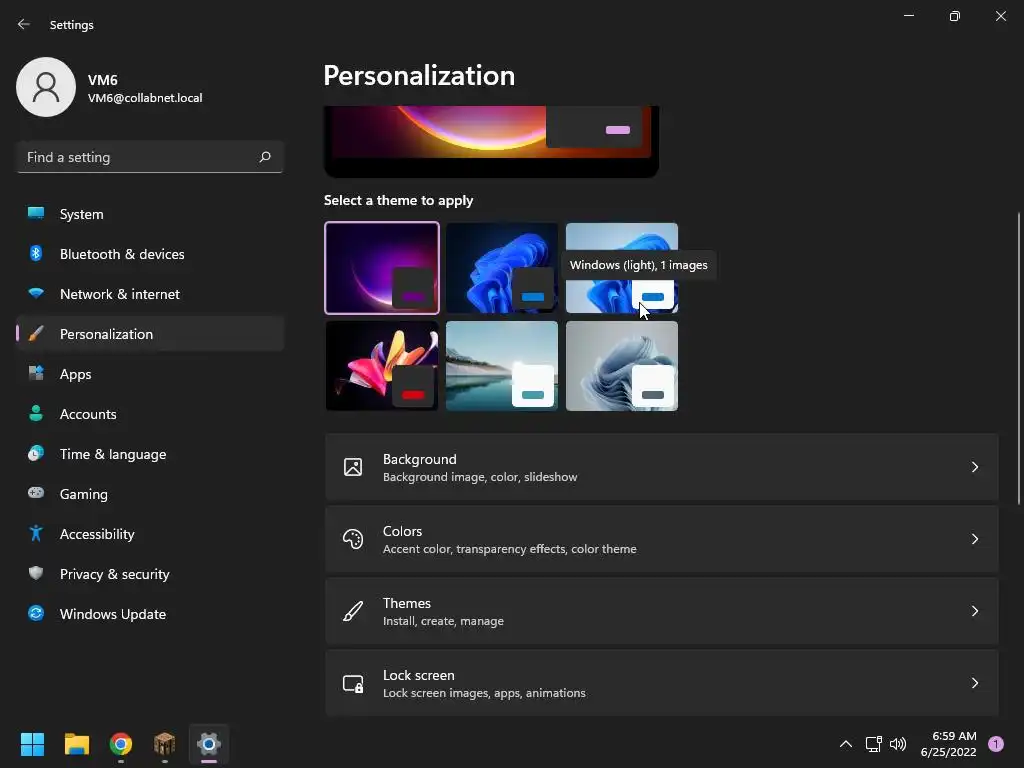Viewport: 1024px width, 768px height.
Task: Select Accounts in the sidebar
Action: point(150,414)
